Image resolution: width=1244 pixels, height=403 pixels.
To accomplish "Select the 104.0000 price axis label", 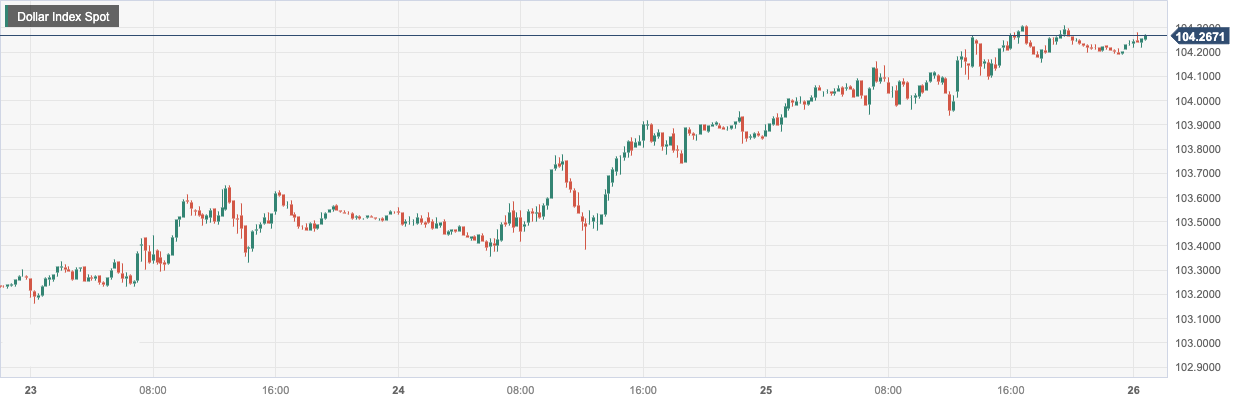I will (x=1197, y=101).
